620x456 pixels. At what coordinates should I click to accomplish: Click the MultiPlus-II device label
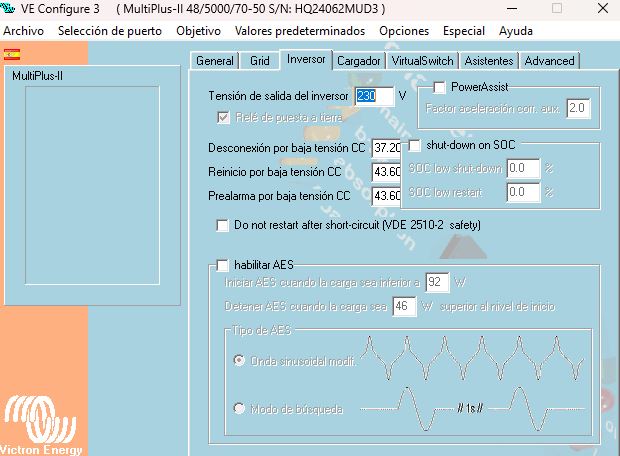tap(38, 76)
